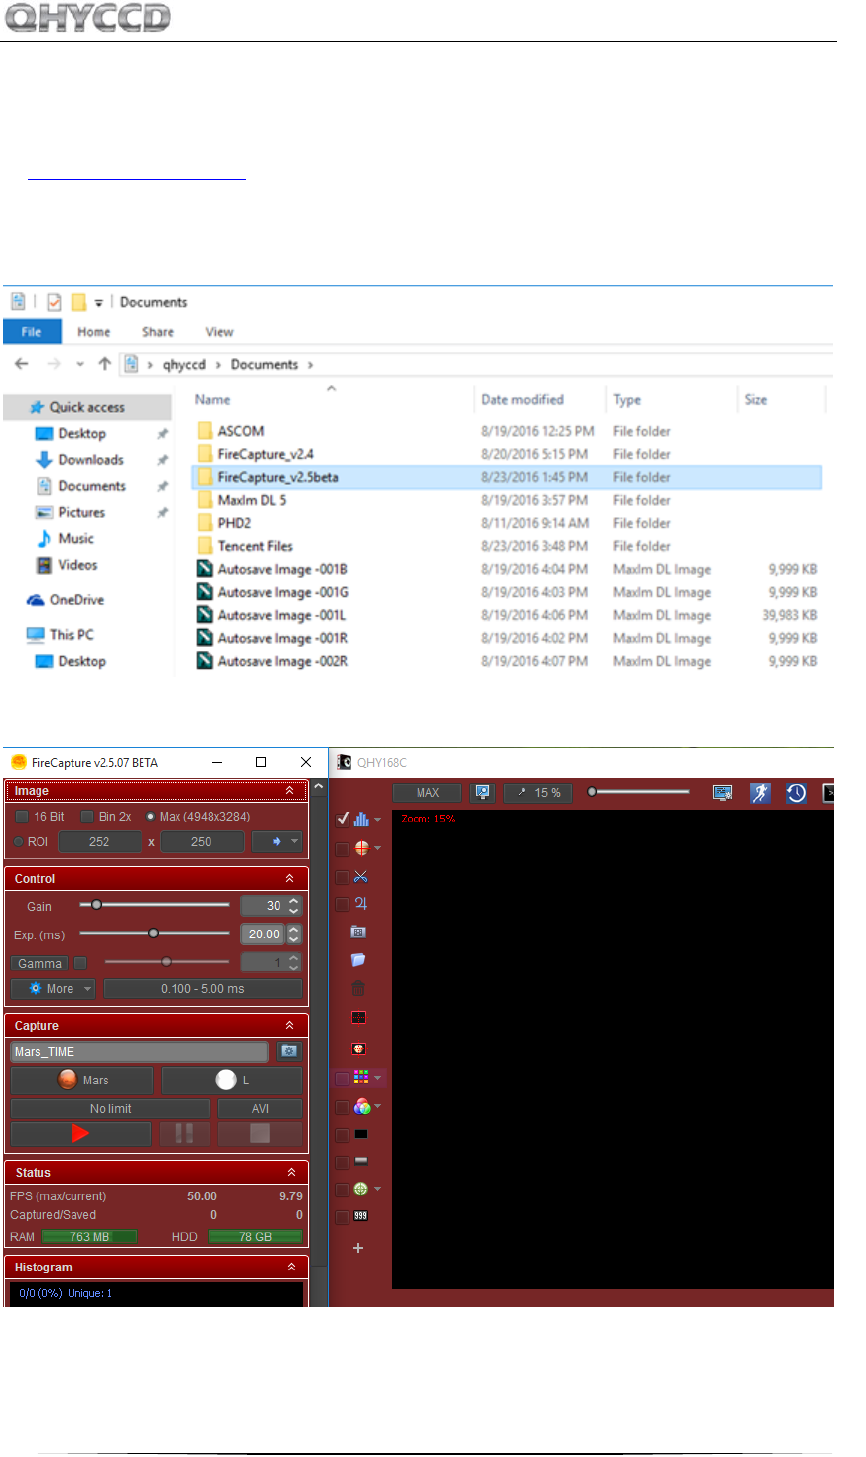
Task: Toggle the Gamma checkbox
Action: coord(80,963)
